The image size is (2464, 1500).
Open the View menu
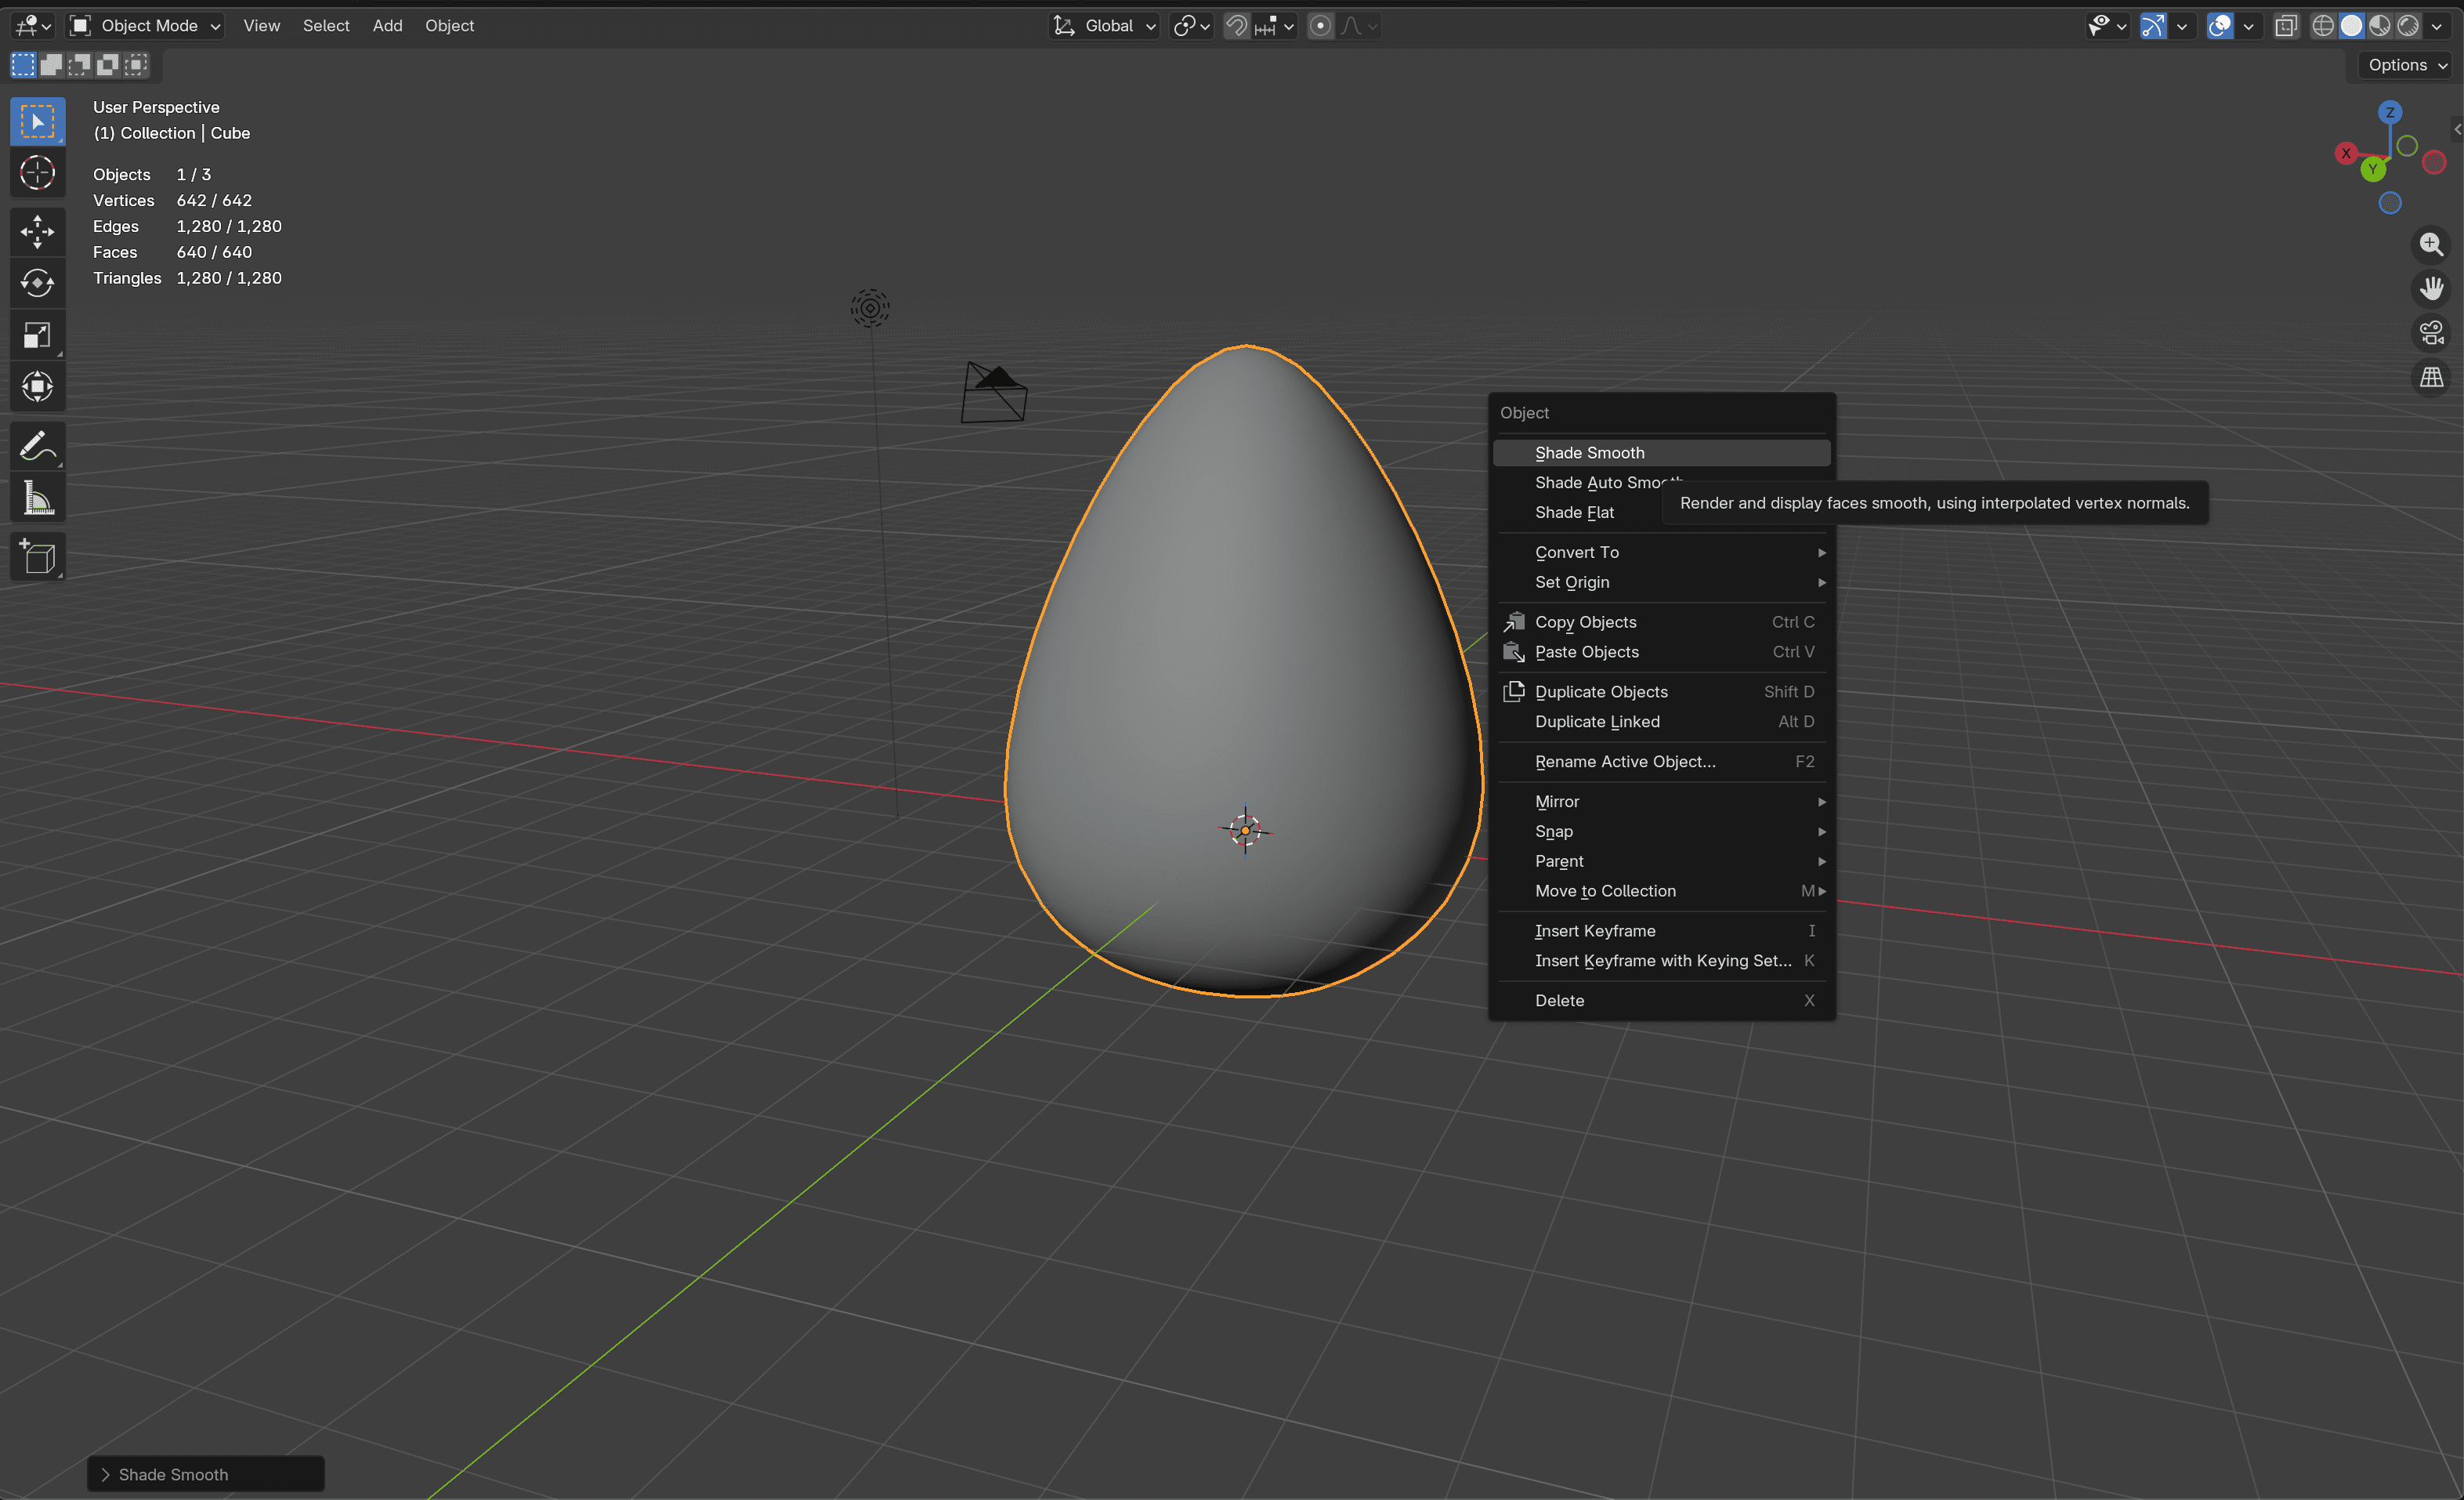click(x=261, y=26)
